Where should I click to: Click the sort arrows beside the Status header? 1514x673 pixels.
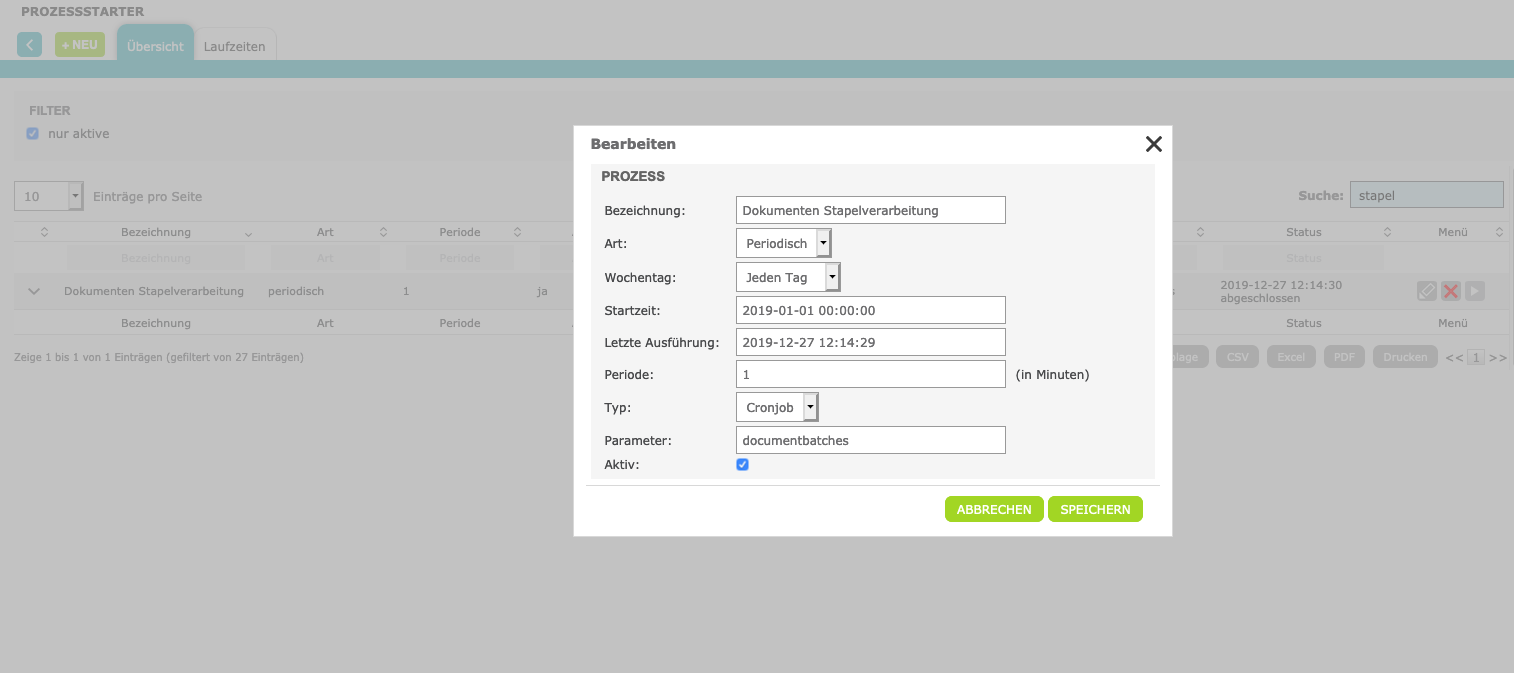click(x=1387, y=232)
